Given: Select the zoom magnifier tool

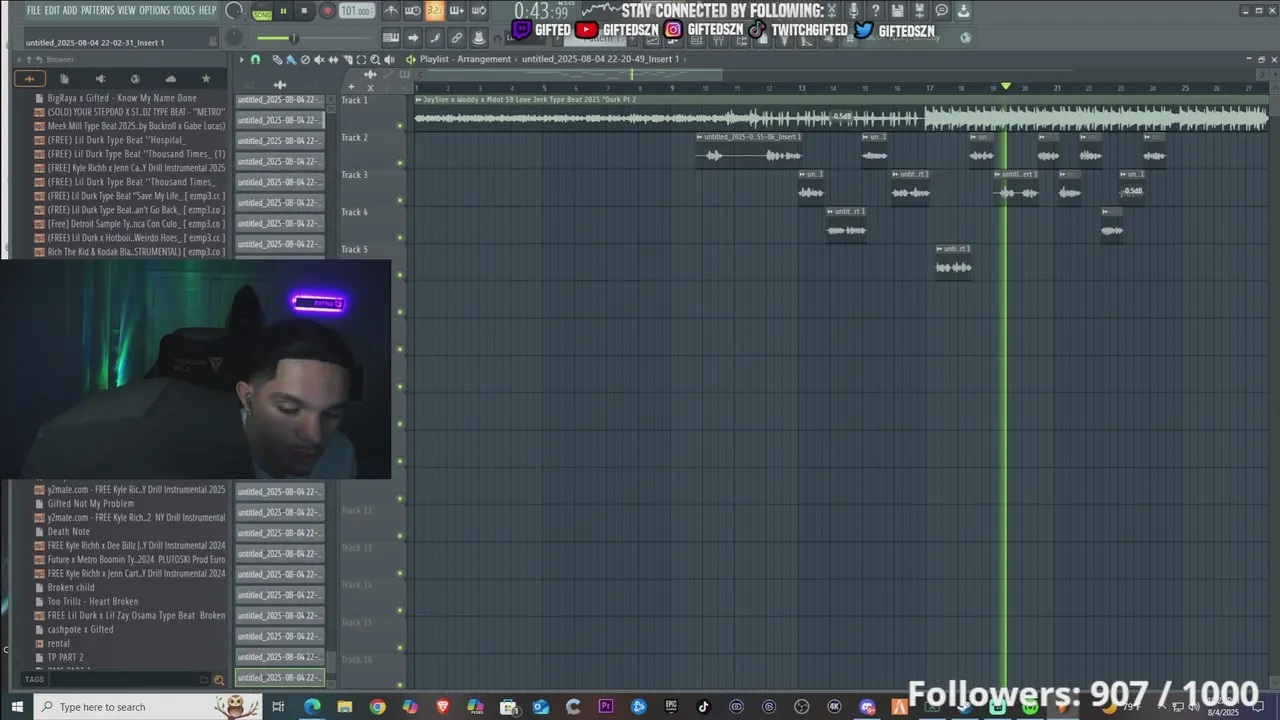Looking at the screenshot, I should pyautogui.click(x=375, y=60).
